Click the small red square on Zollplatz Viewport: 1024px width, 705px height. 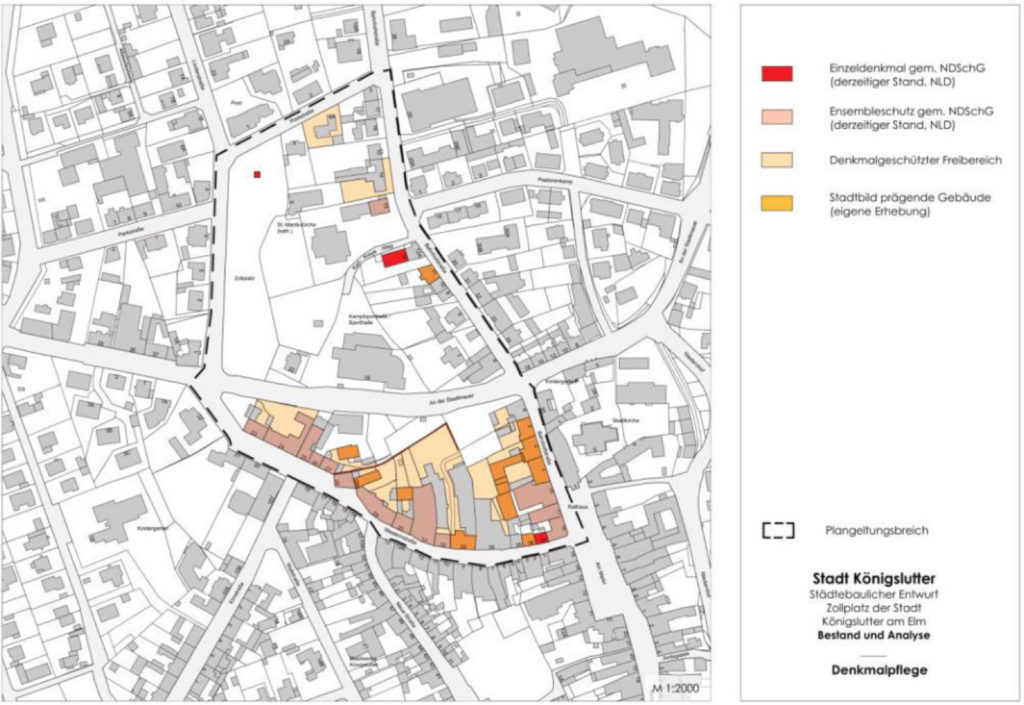(257, 175)
